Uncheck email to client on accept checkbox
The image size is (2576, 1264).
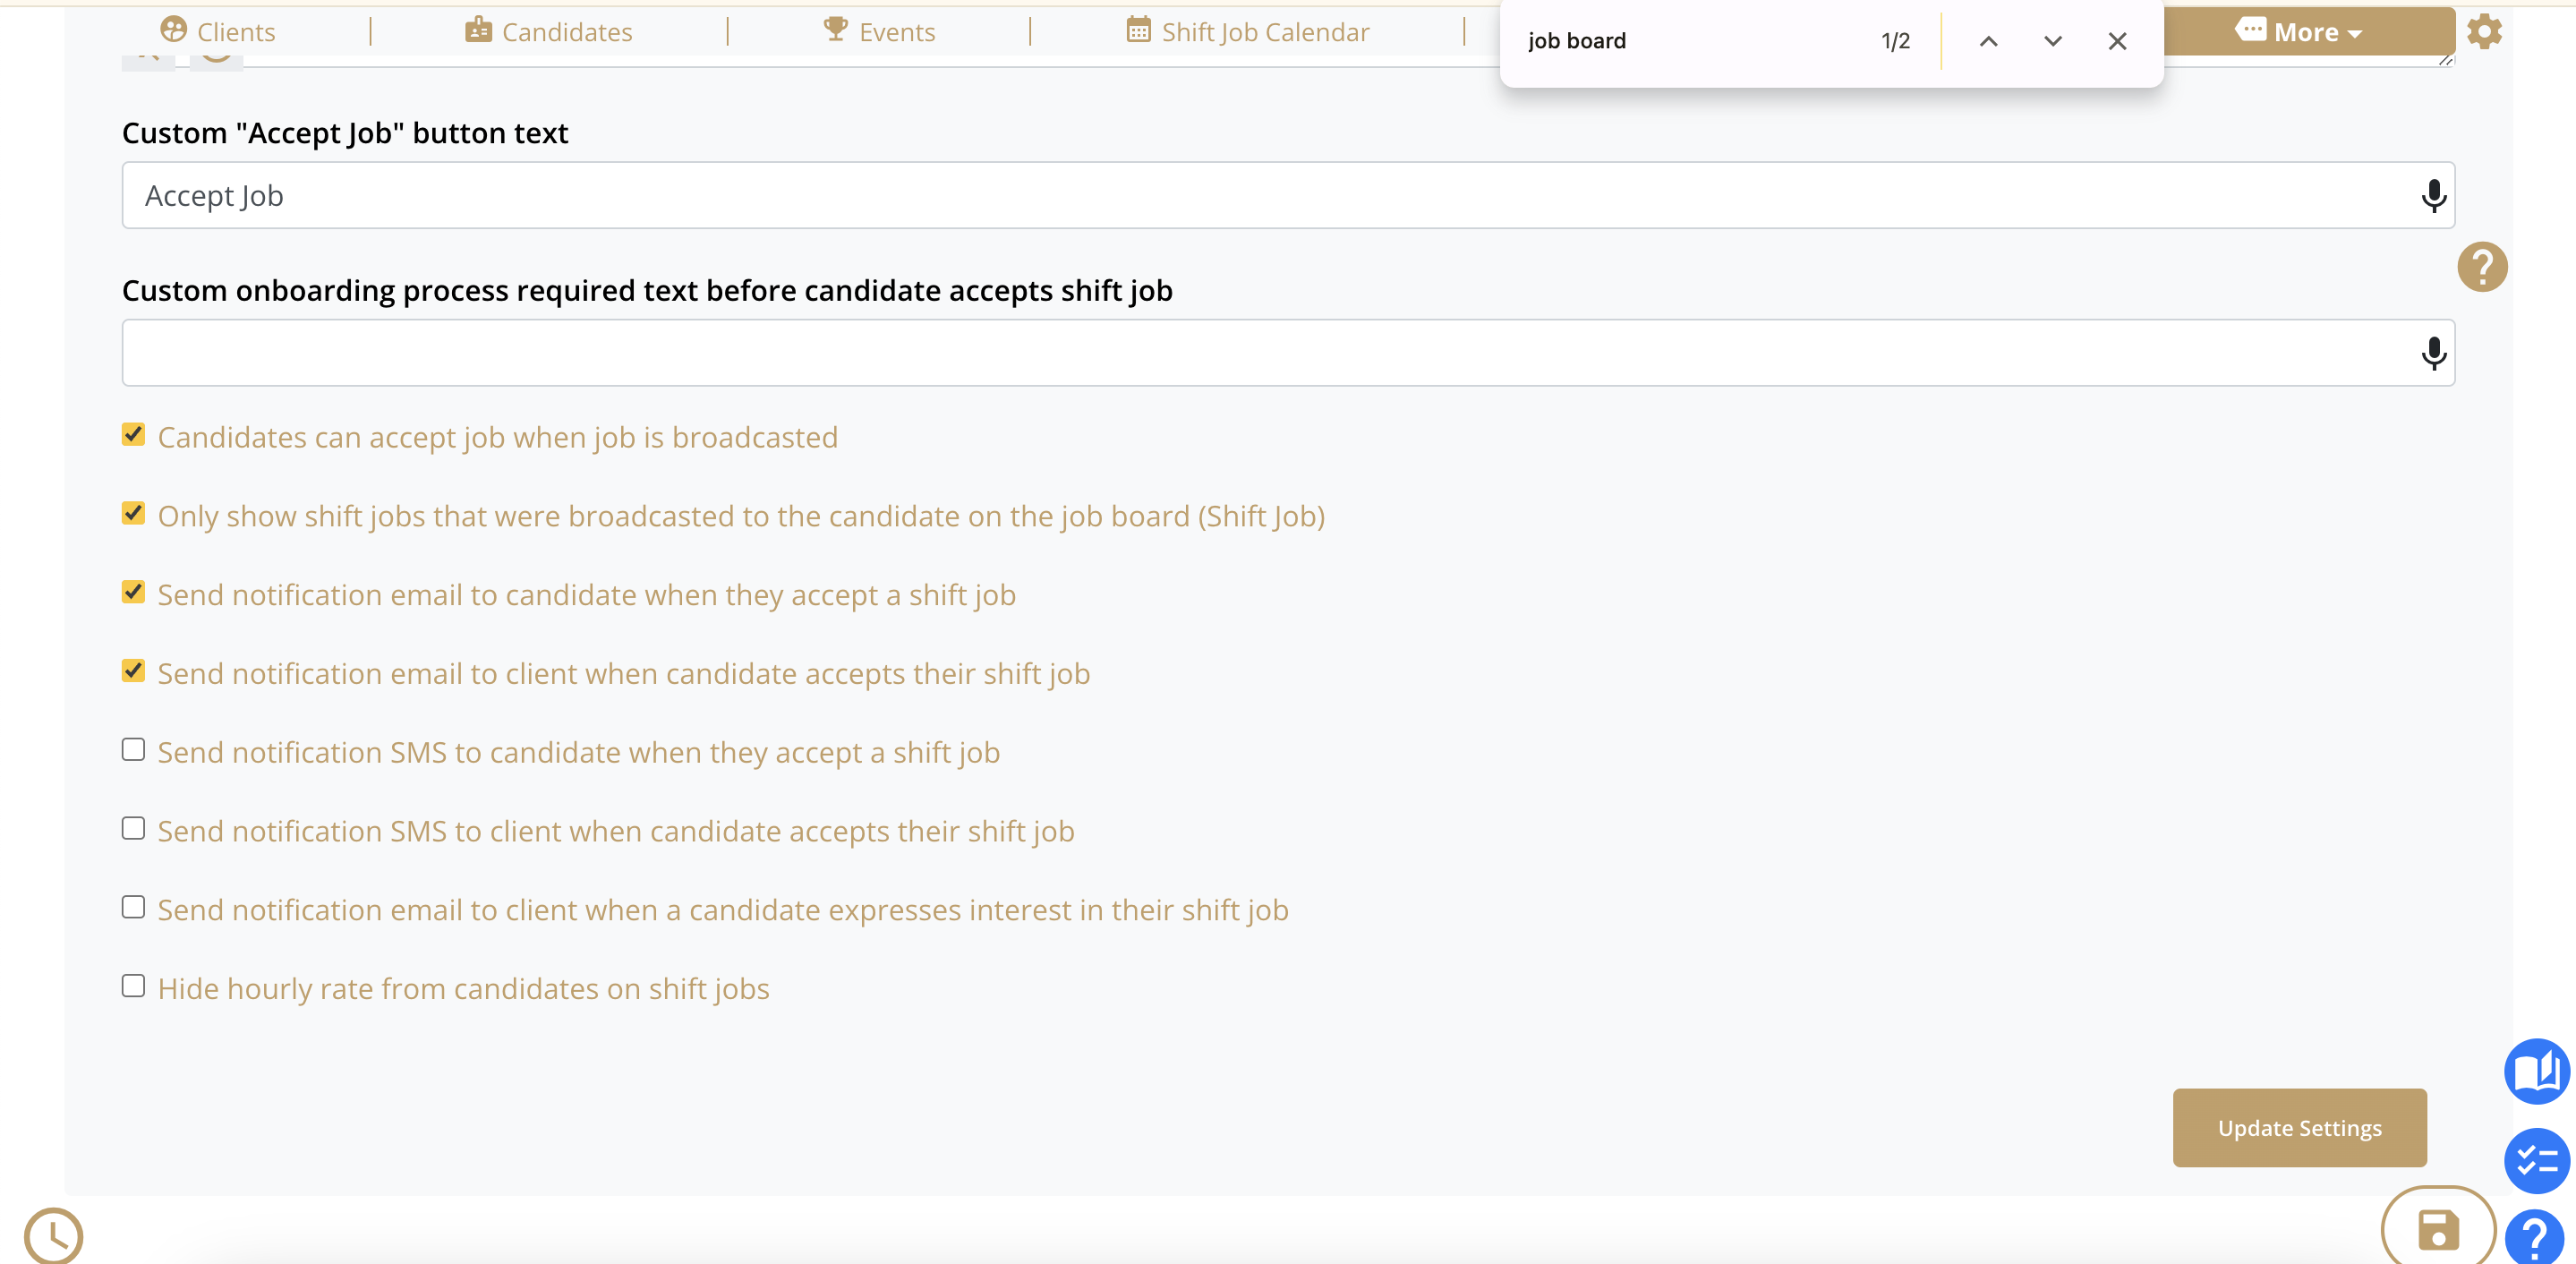pyautogui.click(x=133, y=670)
